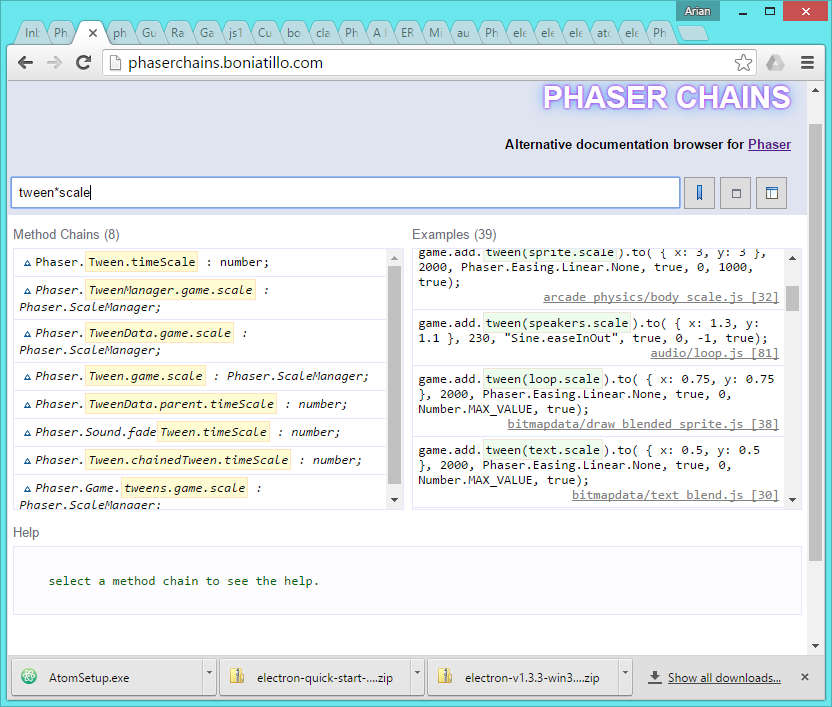This screenshot has height=707, width=832.
Task: Reload the phaserchains page
Action: click(x=83, y=63)
